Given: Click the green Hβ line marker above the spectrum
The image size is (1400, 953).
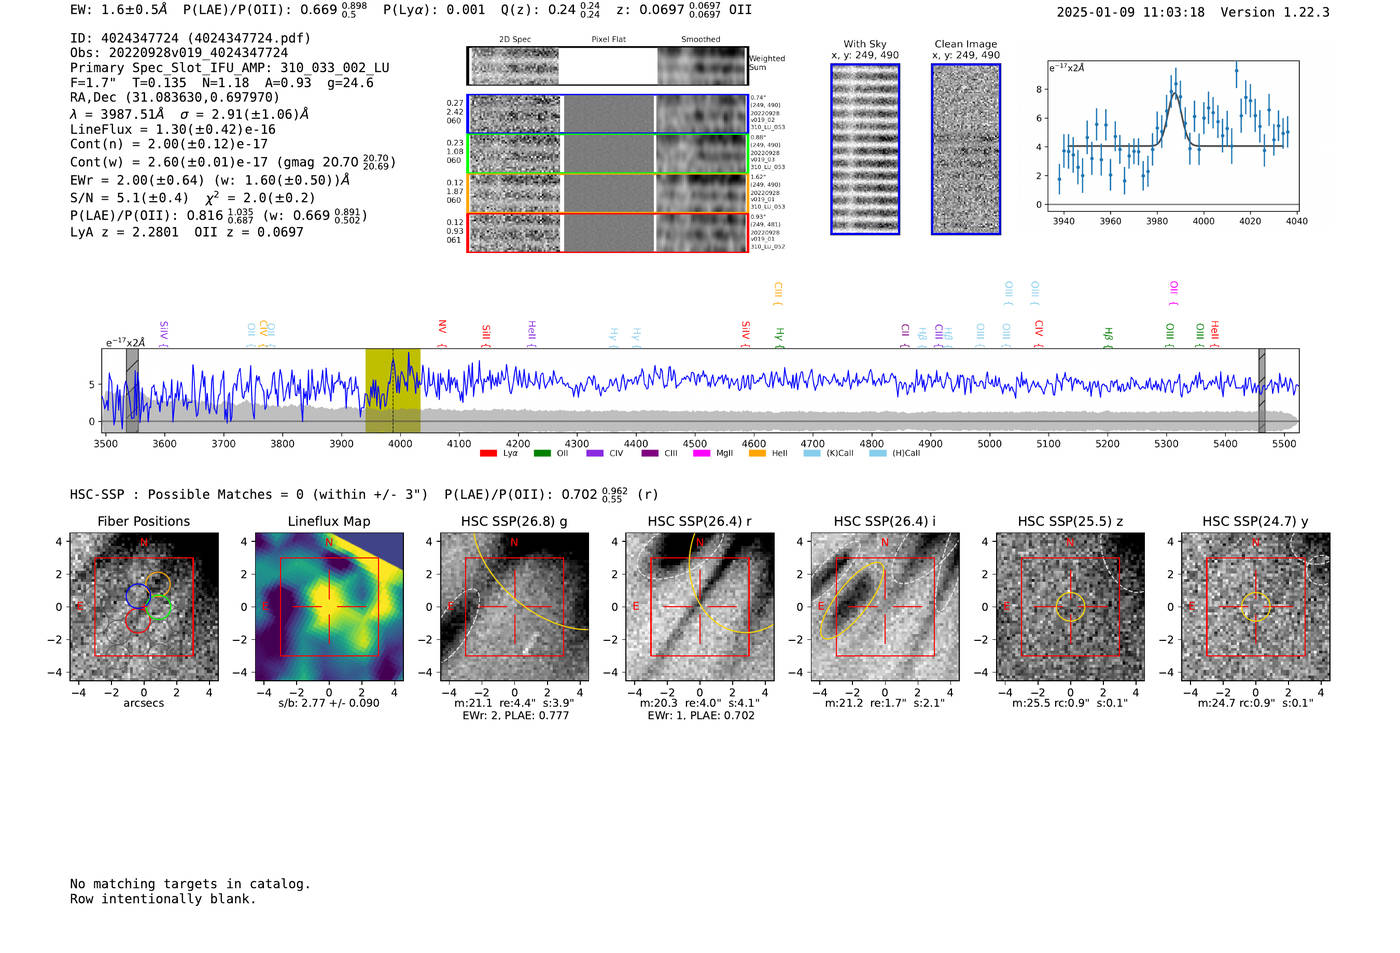Looking at the screenshot, I should [x=1107, y=337].
